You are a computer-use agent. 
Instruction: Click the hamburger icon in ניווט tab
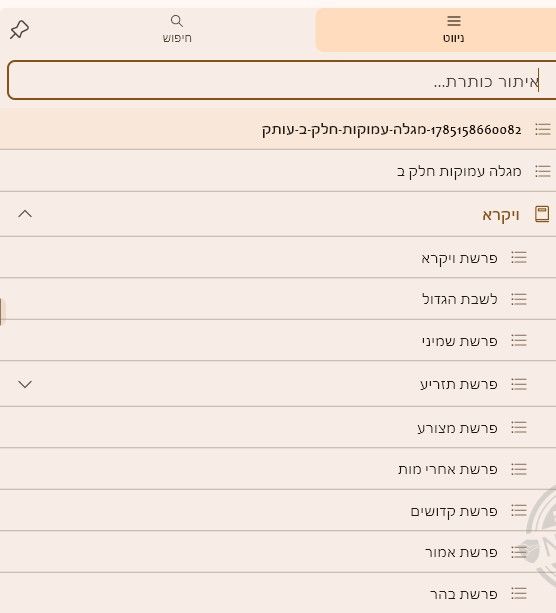454,21
